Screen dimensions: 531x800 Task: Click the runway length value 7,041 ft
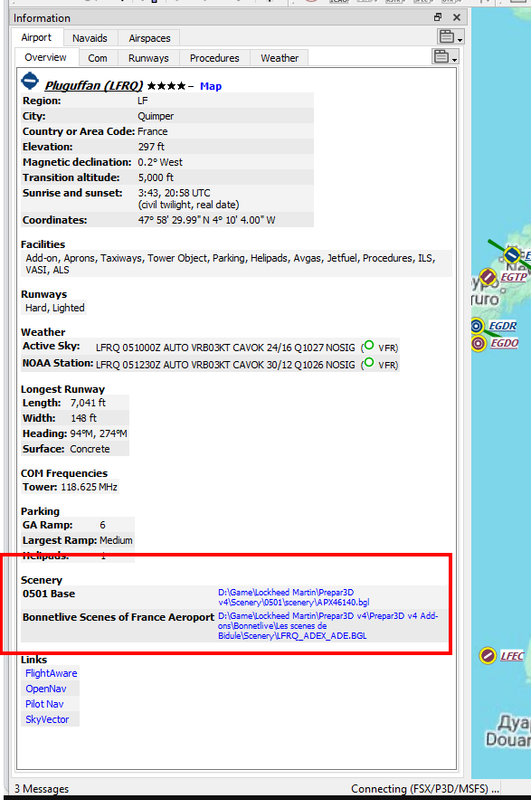pos(88,403)
